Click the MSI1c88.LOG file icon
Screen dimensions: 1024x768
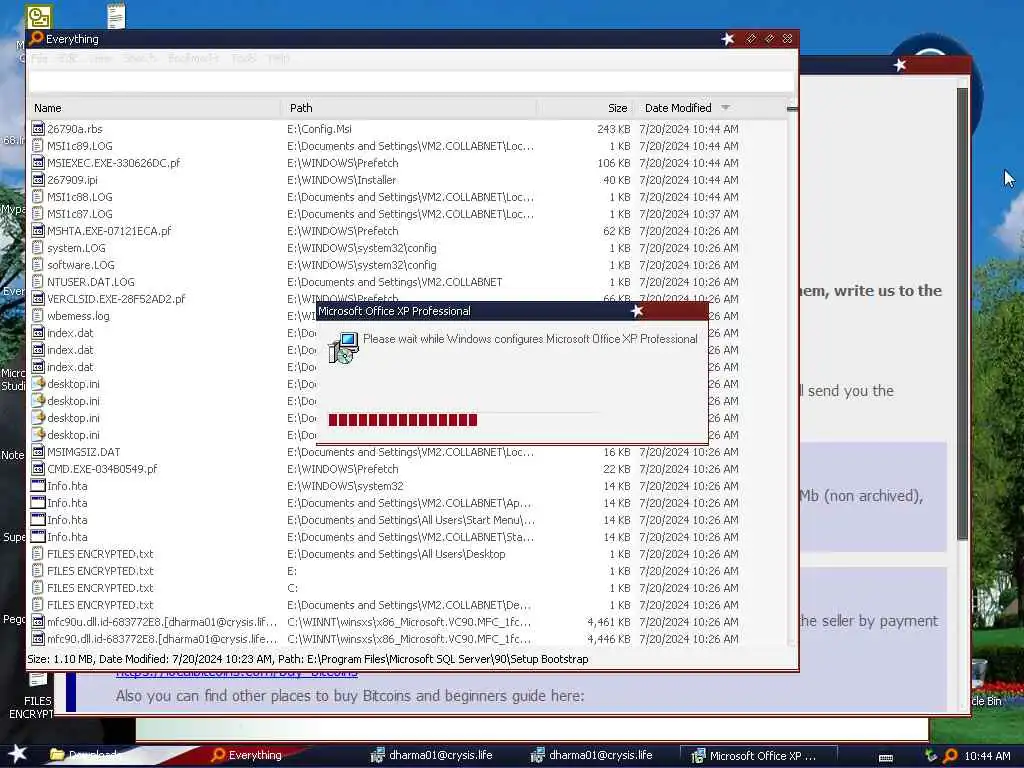[38, 197]
